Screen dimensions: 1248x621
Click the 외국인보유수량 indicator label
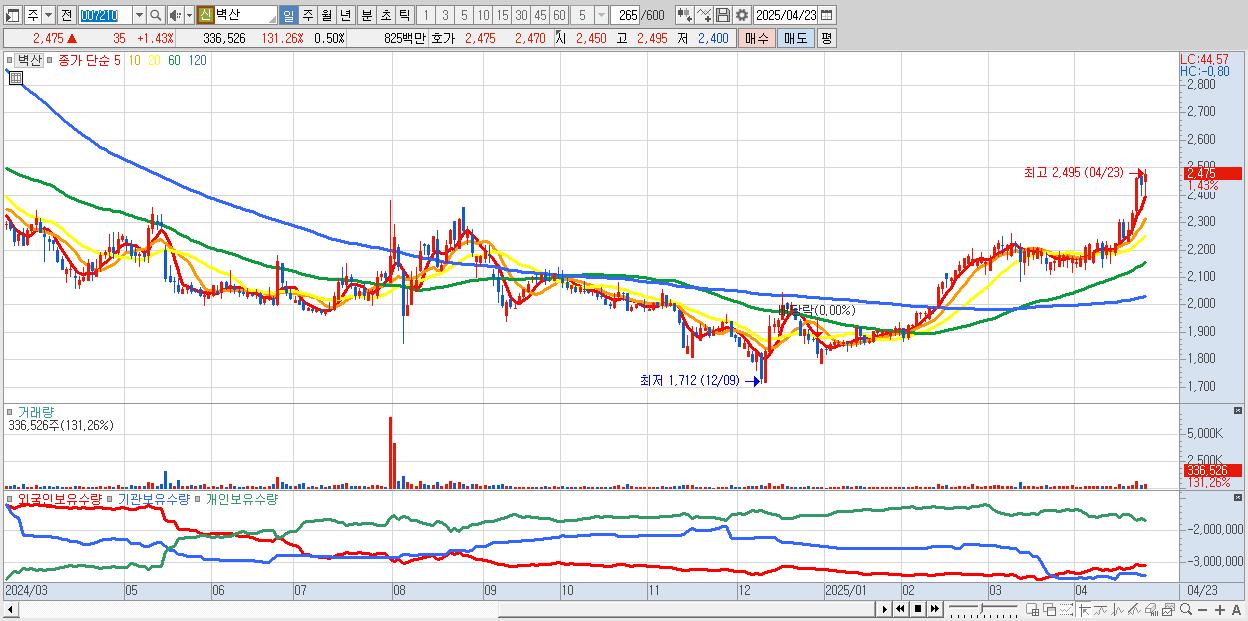[60, 498]
